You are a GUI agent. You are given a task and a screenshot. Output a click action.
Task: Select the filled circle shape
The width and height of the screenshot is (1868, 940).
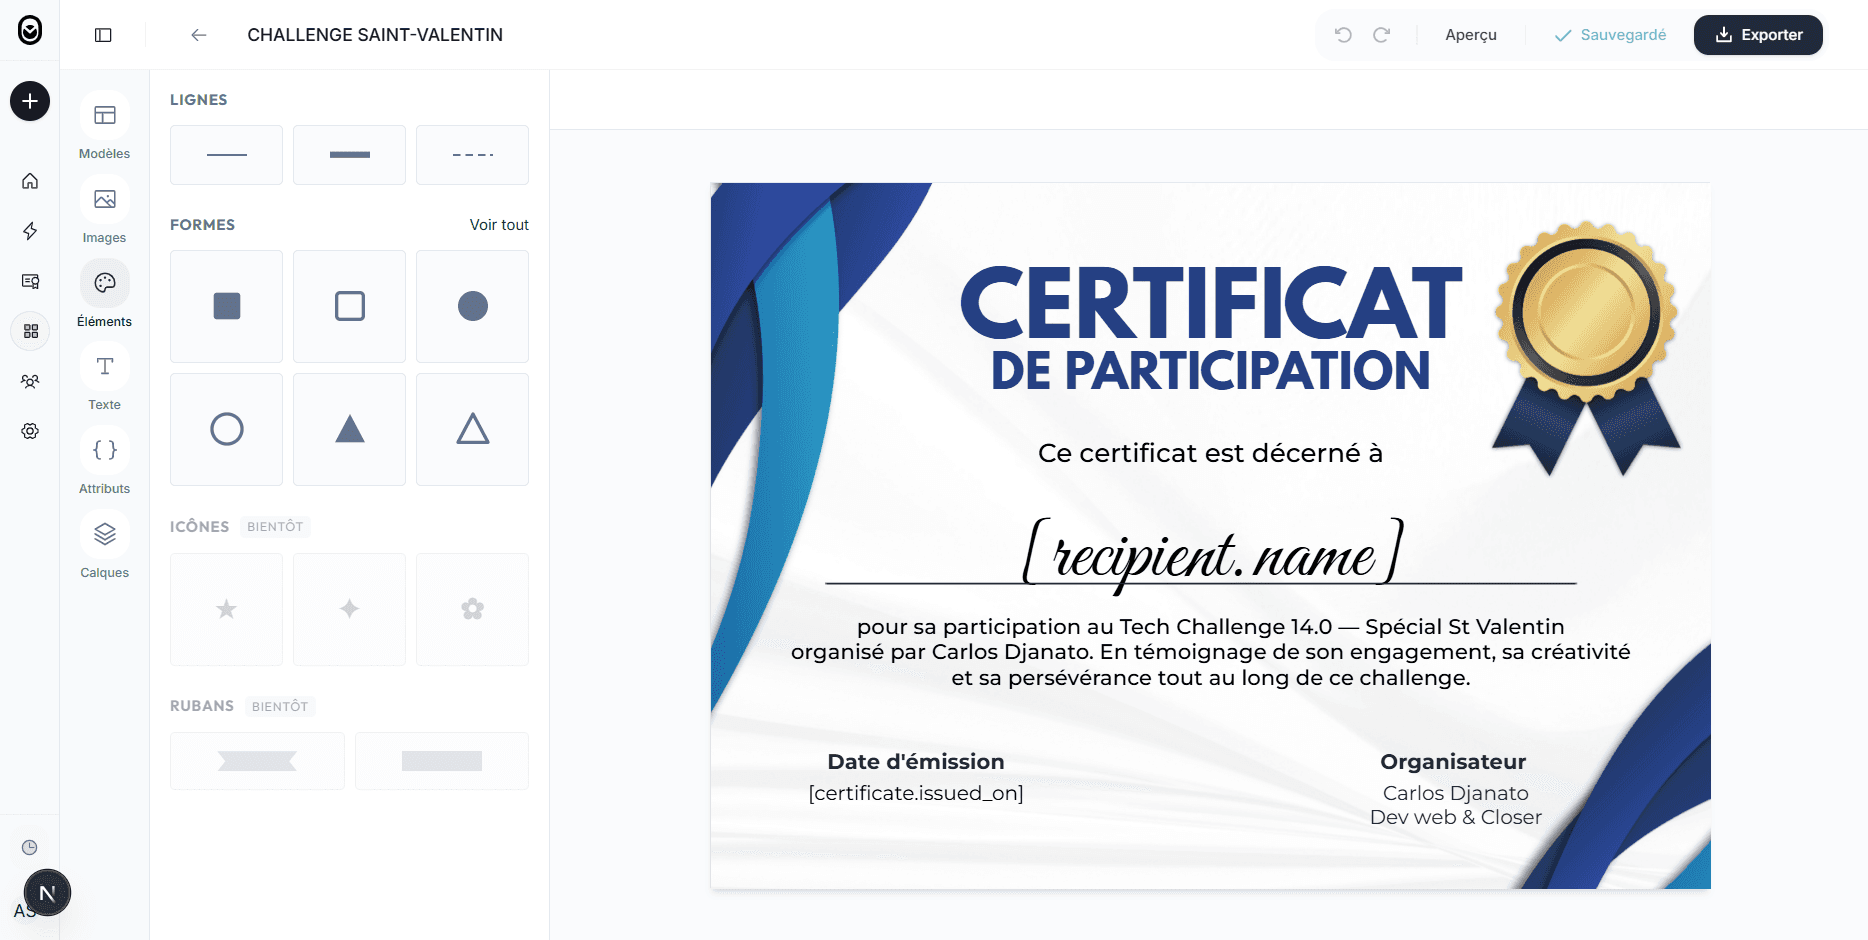click(472, 306)
